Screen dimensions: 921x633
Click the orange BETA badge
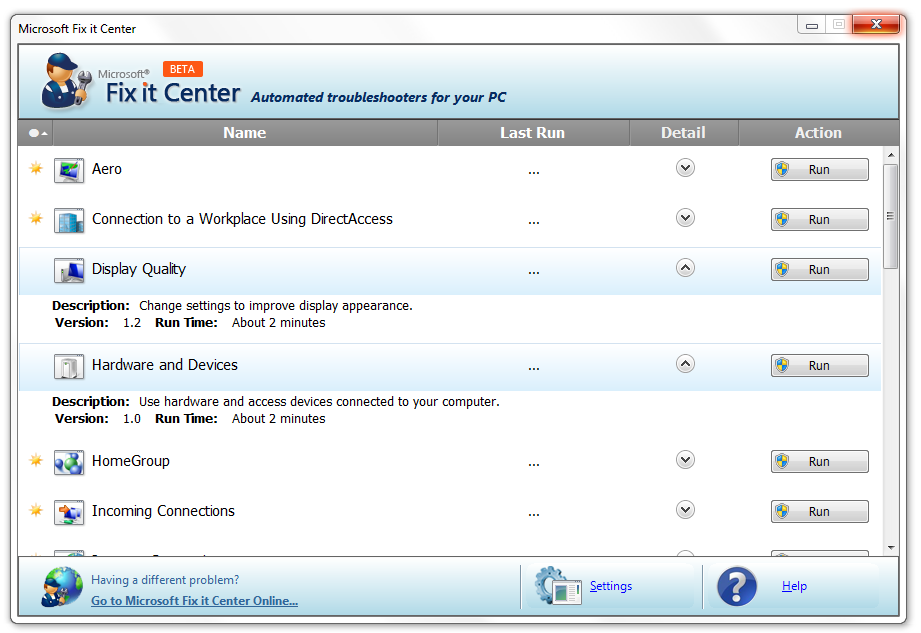pos(183,69)
